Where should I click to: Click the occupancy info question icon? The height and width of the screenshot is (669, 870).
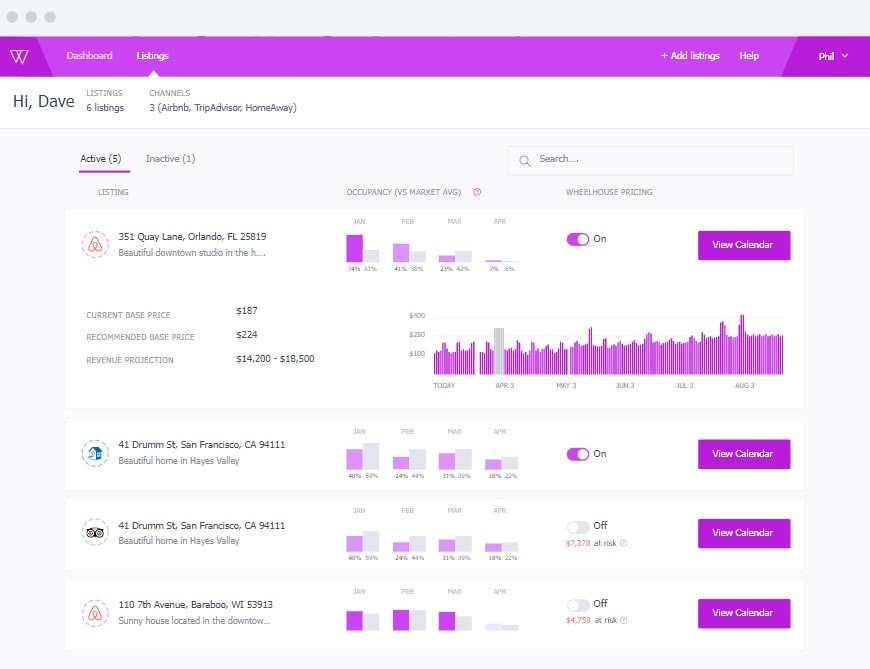[x=477, y=192]
